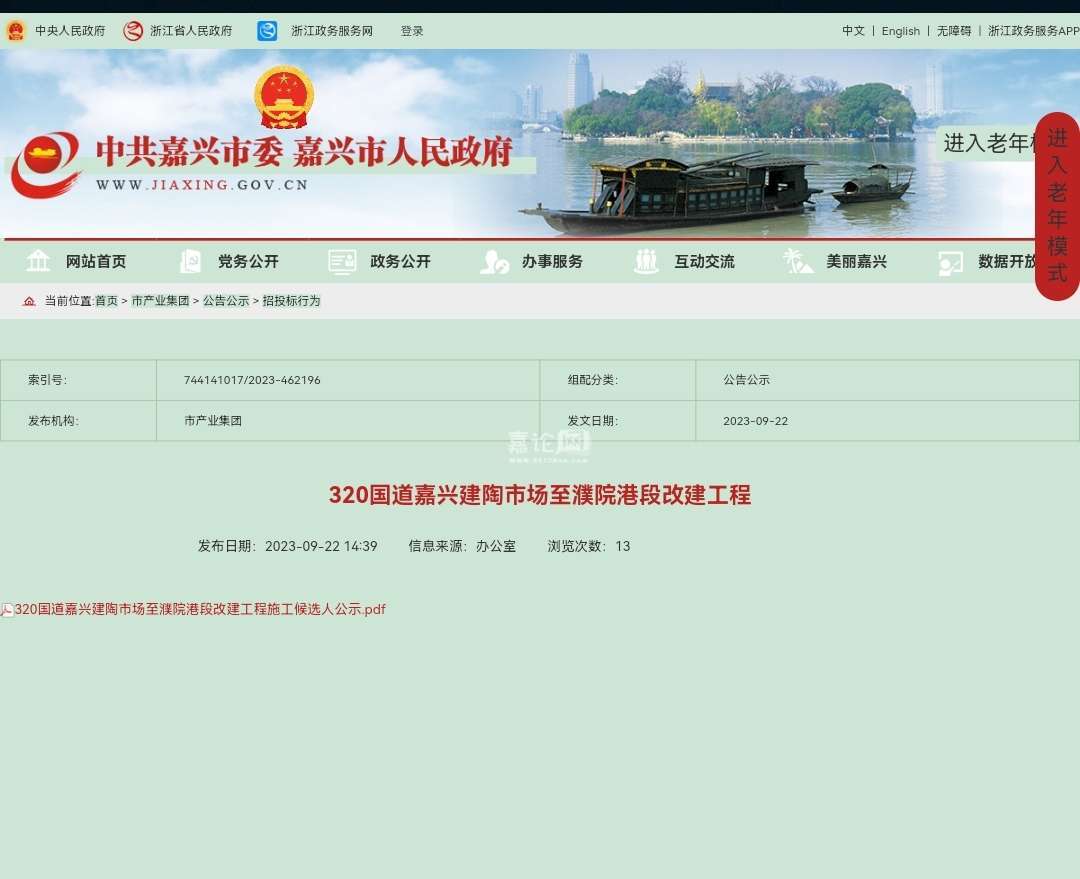Enable 进入老年模式 red side button
This screenshot has height=879, width=1080.
pyautogui.click(x=1057, y=206)
